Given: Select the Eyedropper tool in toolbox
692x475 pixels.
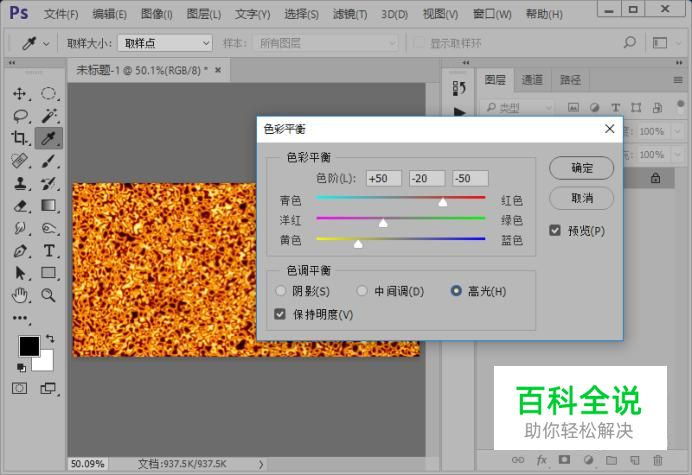Looking at the screenshot, I should click(49, 138).
